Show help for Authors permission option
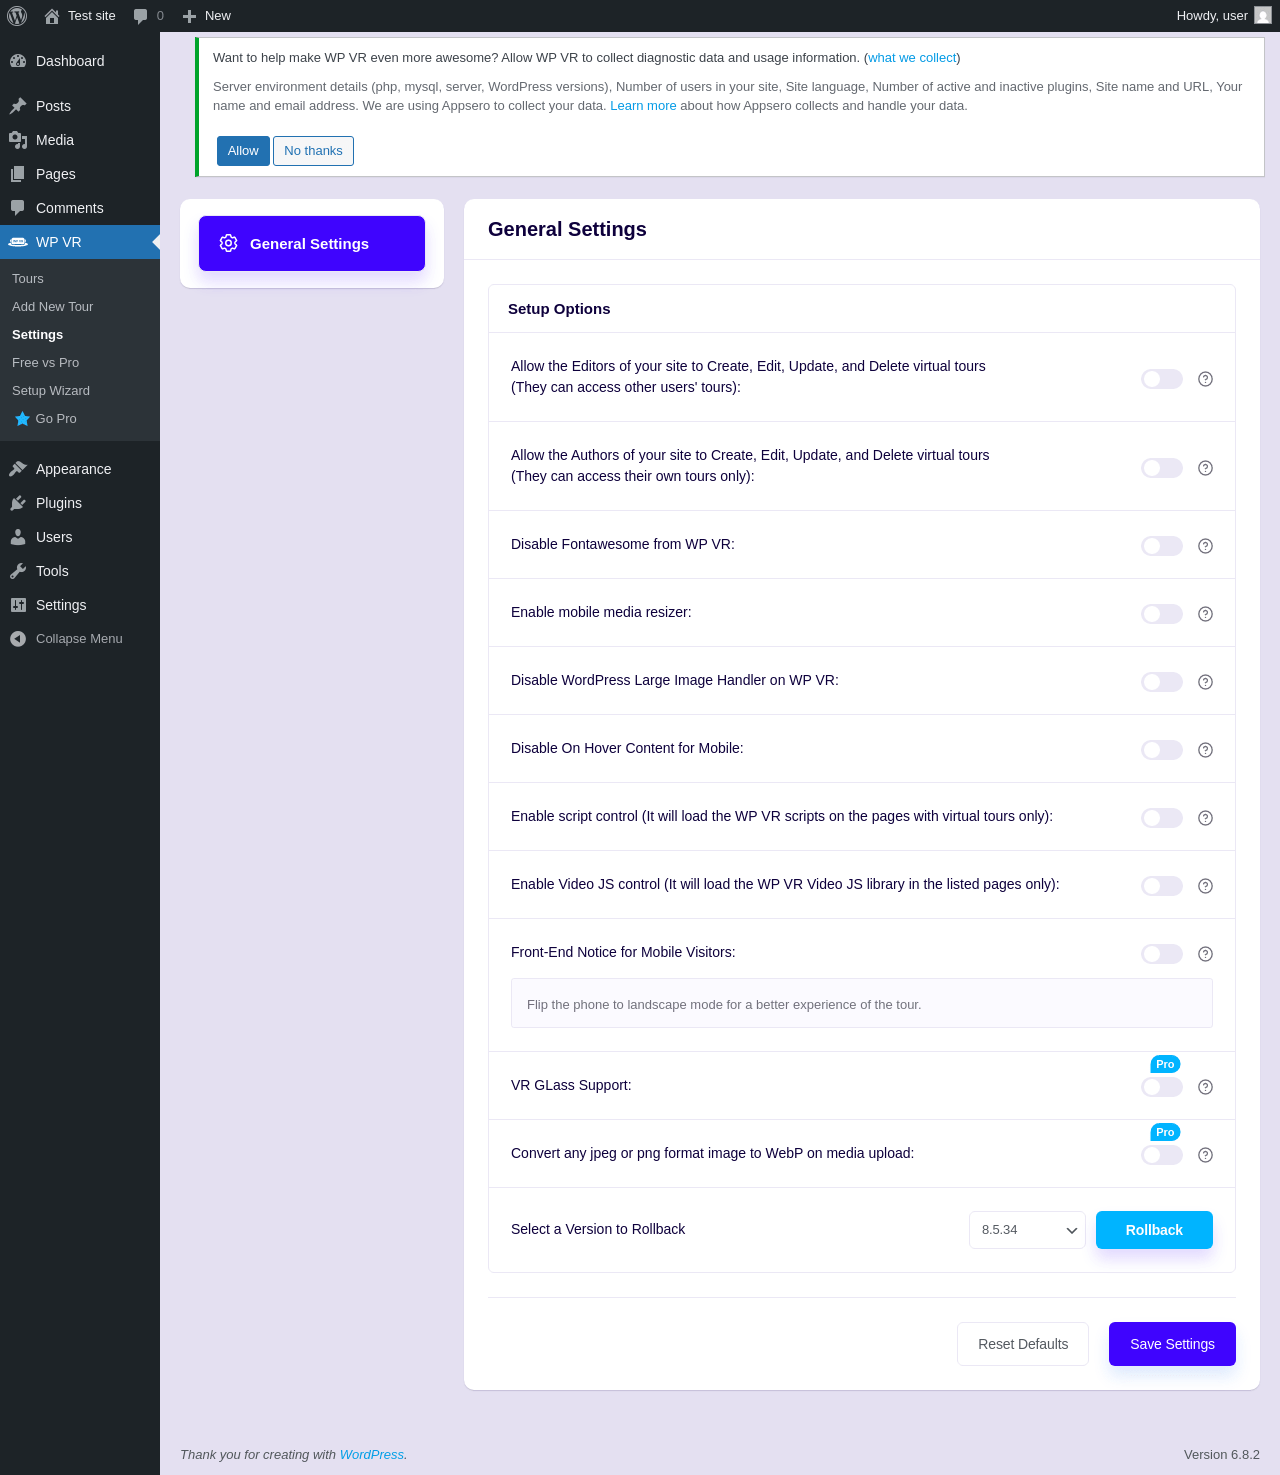Screen dimensions: 1280x1475 [x=1205, y=468]
